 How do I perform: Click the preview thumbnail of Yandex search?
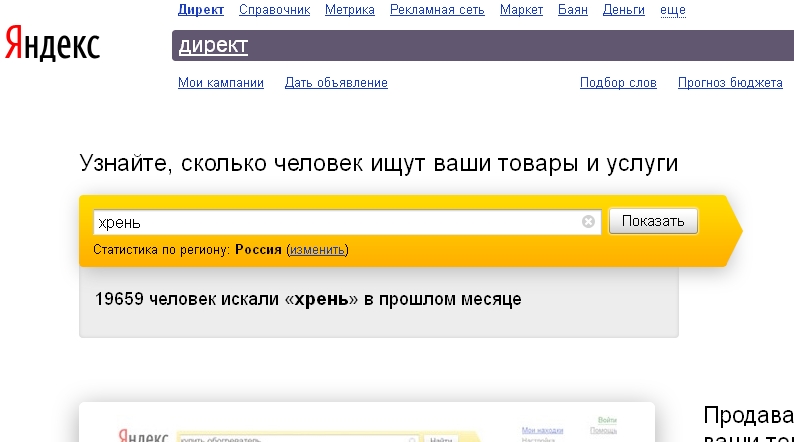[x=367, y=423]
